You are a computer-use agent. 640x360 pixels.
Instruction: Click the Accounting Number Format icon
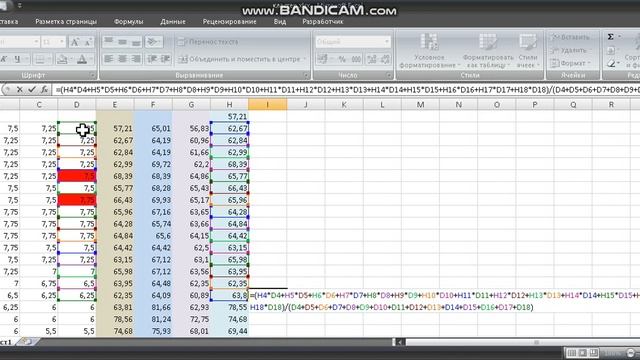322,60
